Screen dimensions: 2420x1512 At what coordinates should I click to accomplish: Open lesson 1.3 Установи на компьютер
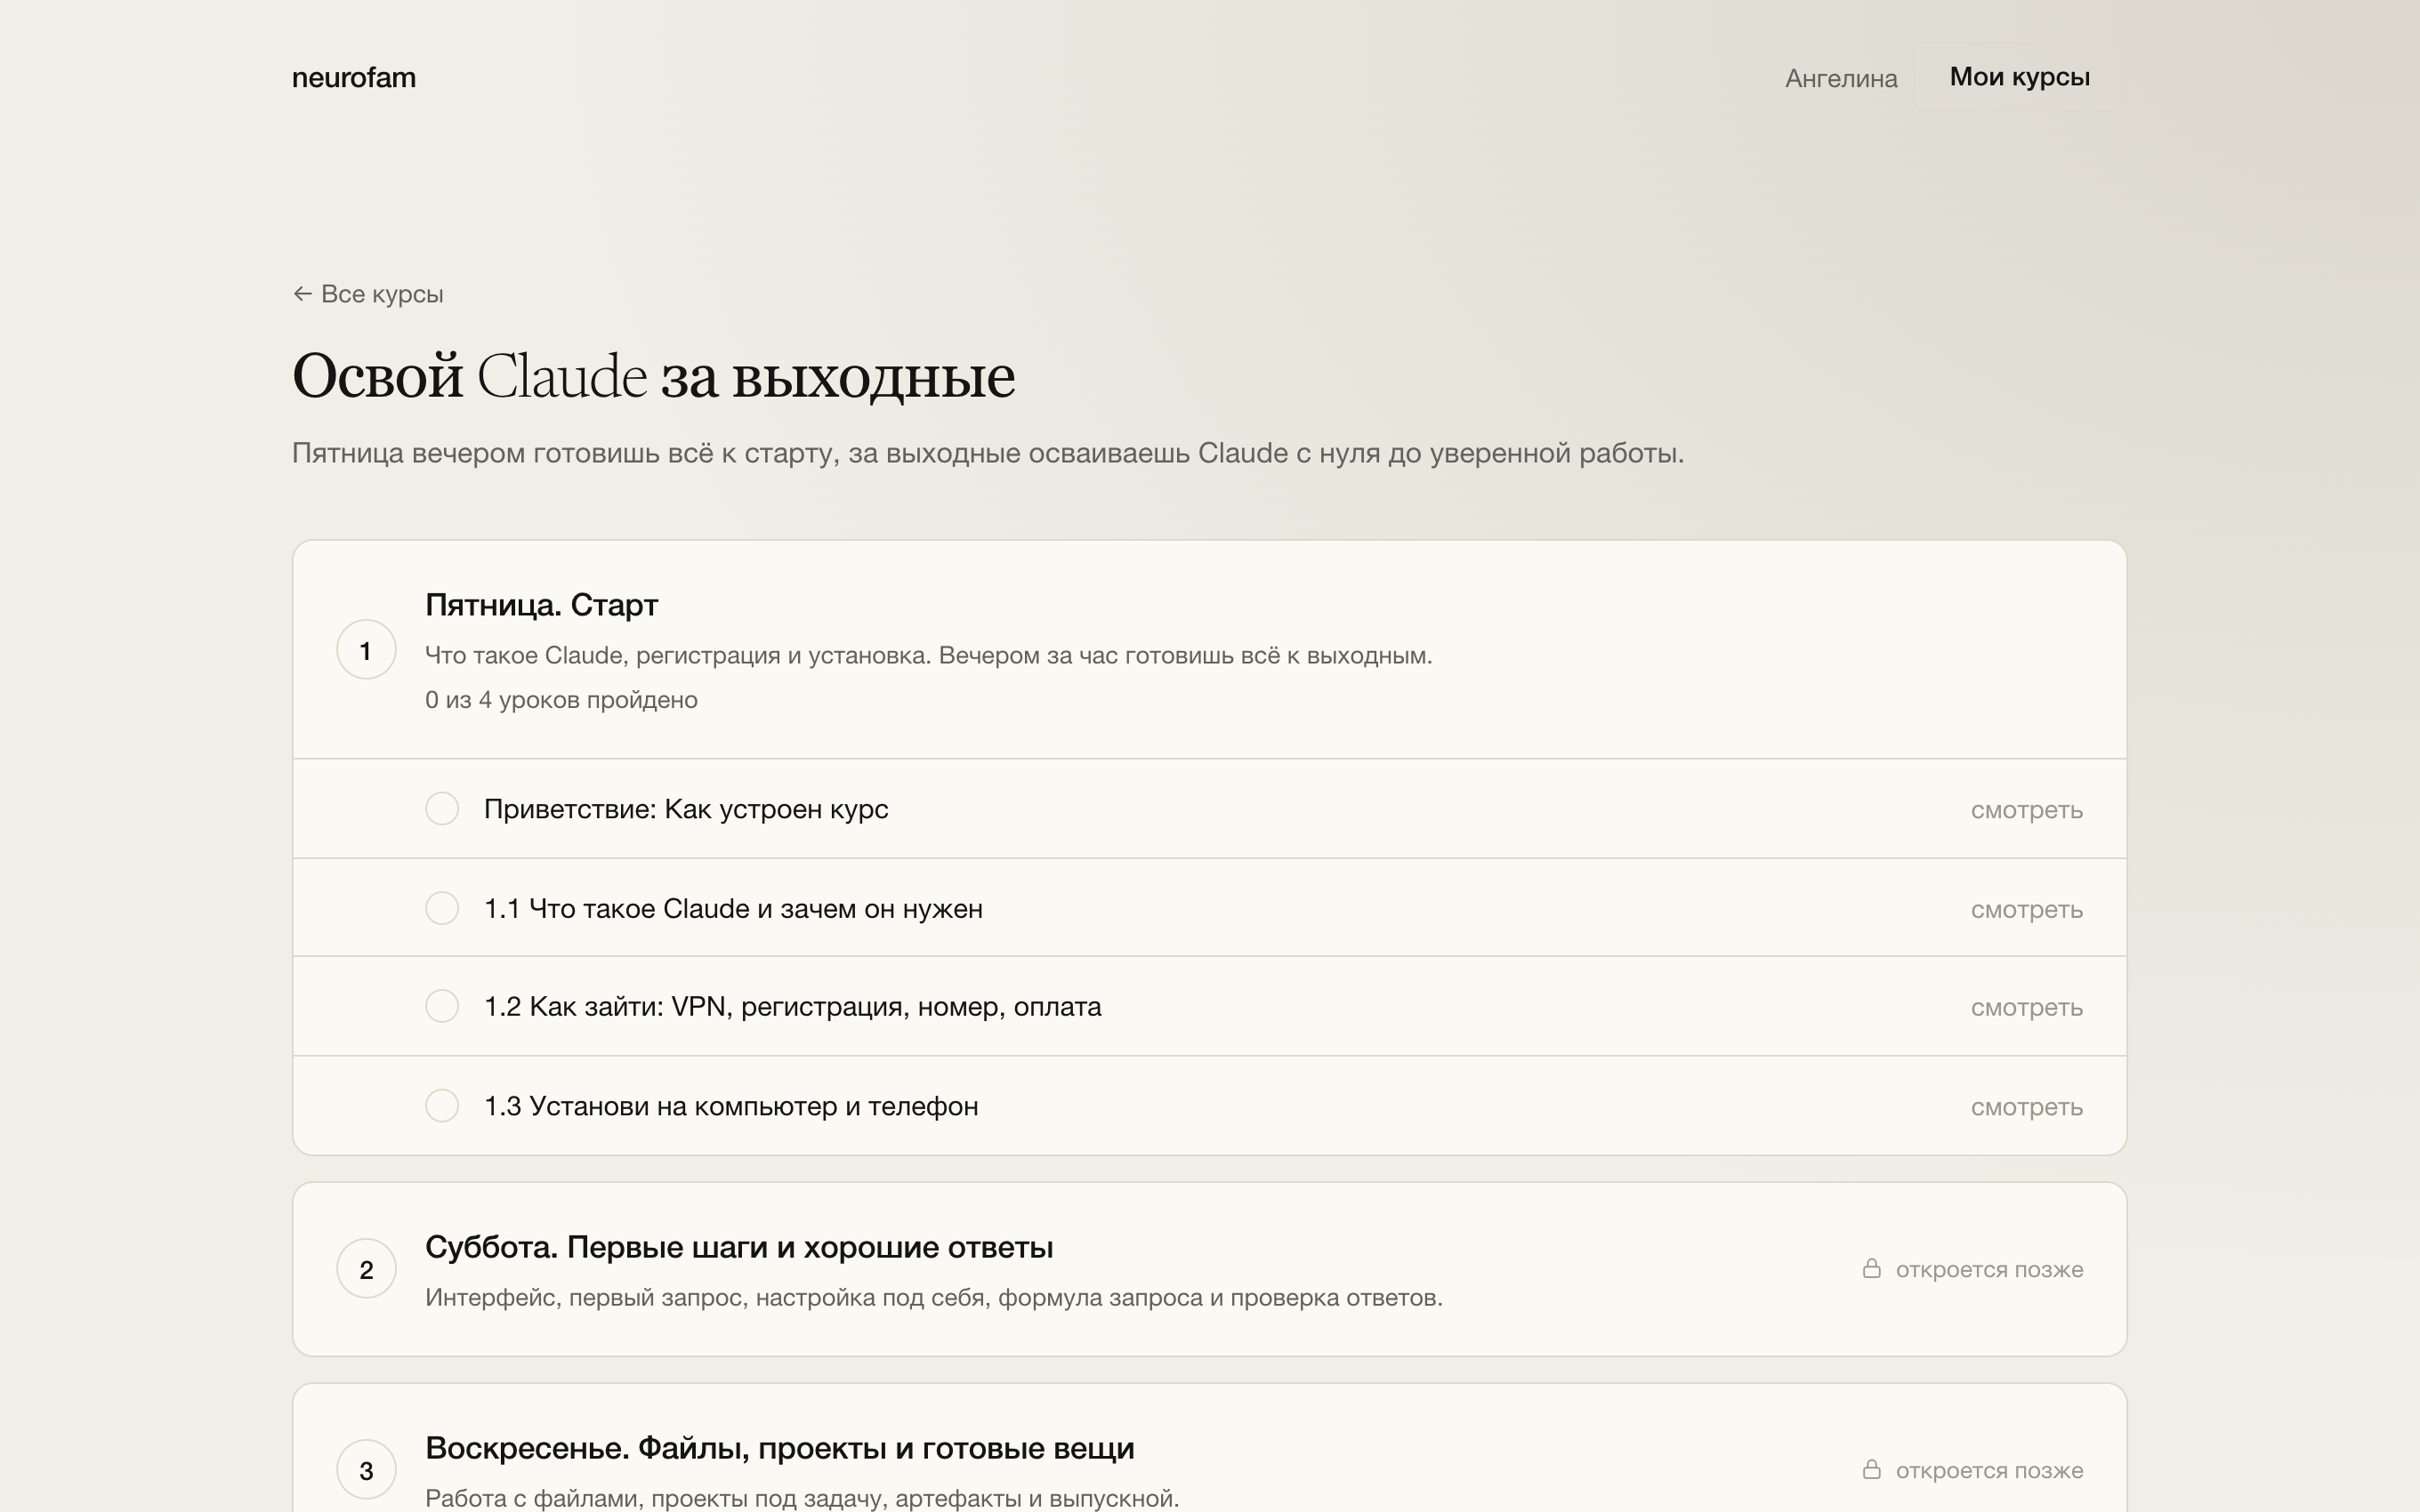[1209, 1106]
